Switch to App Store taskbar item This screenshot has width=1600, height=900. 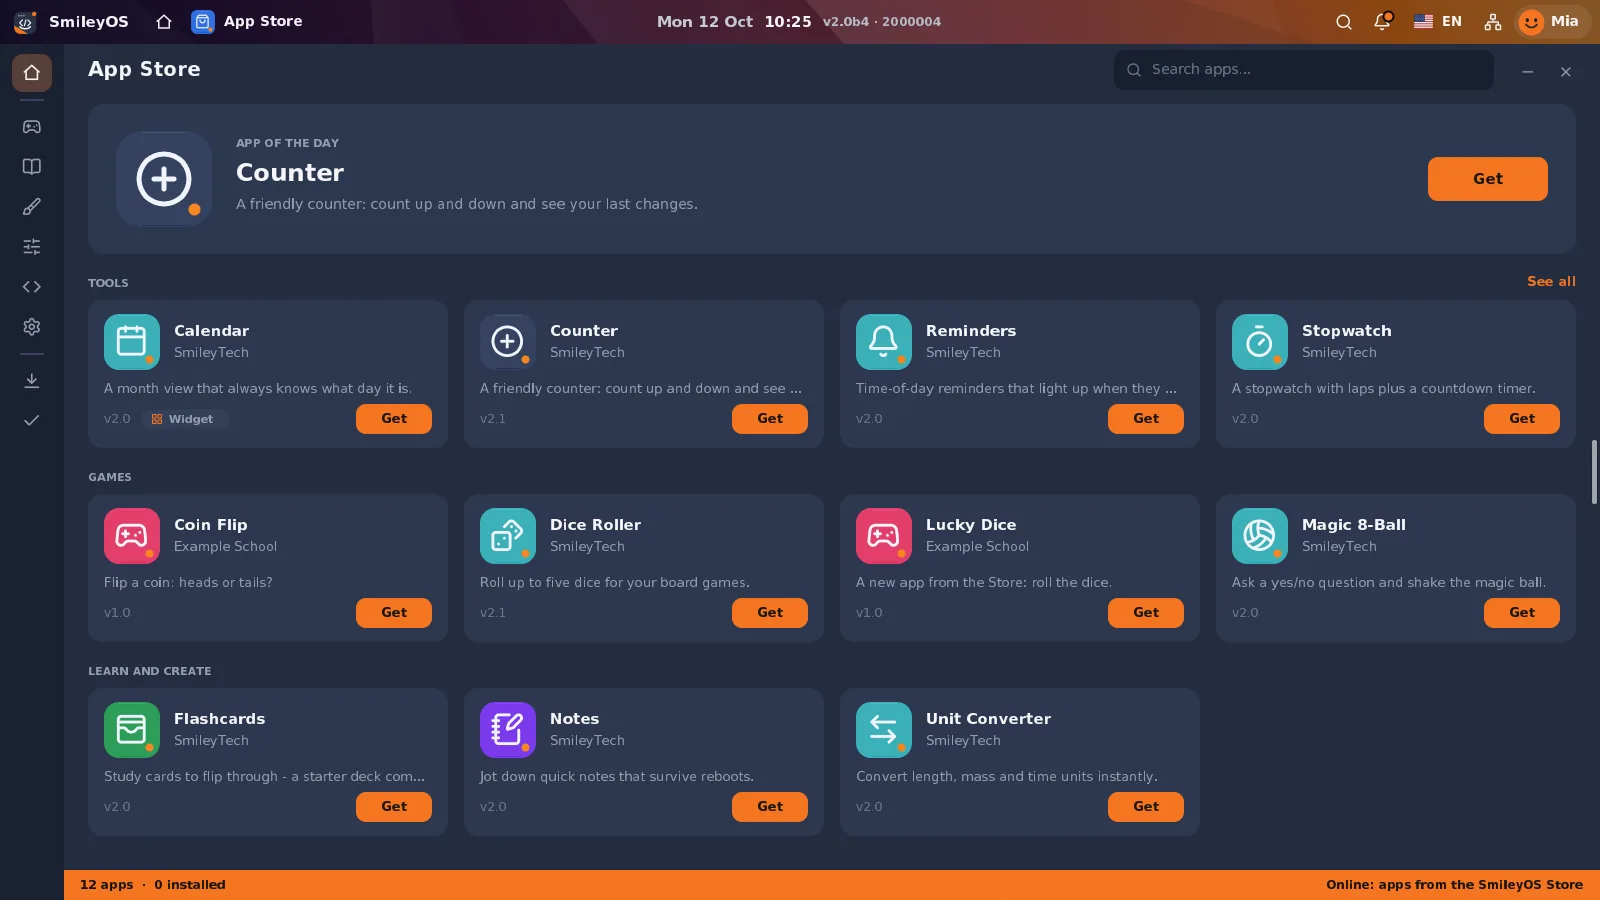[247, 21]
